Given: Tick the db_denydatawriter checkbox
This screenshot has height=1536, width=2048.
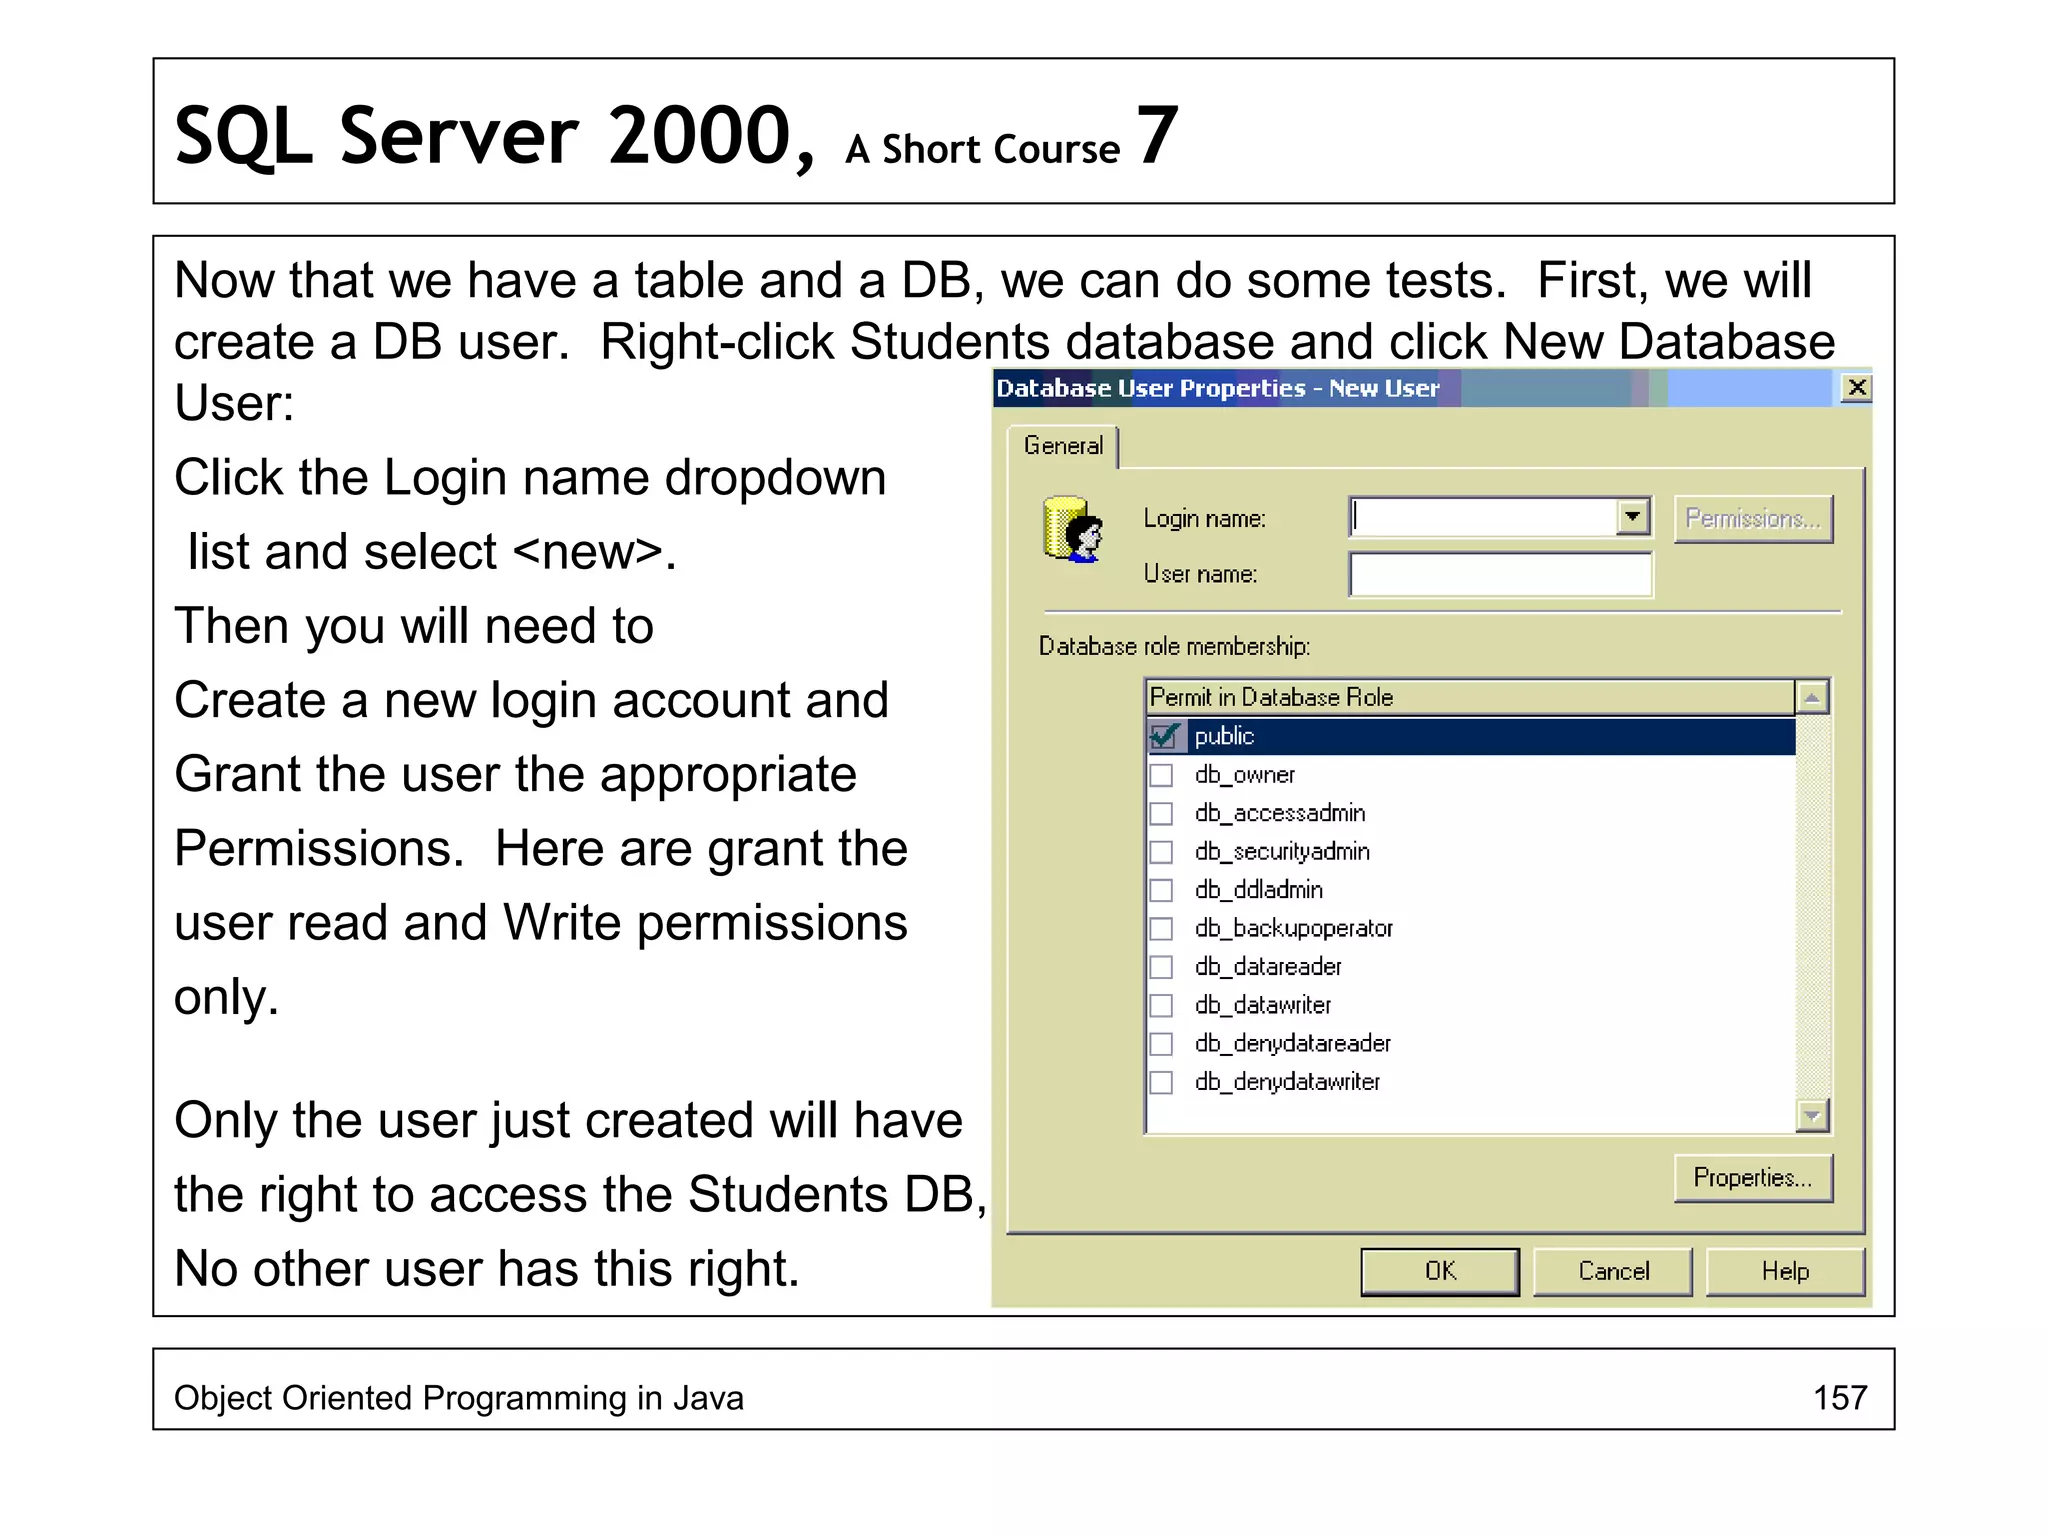Looking at the screenshot, I should [x=1161, y=1082].
